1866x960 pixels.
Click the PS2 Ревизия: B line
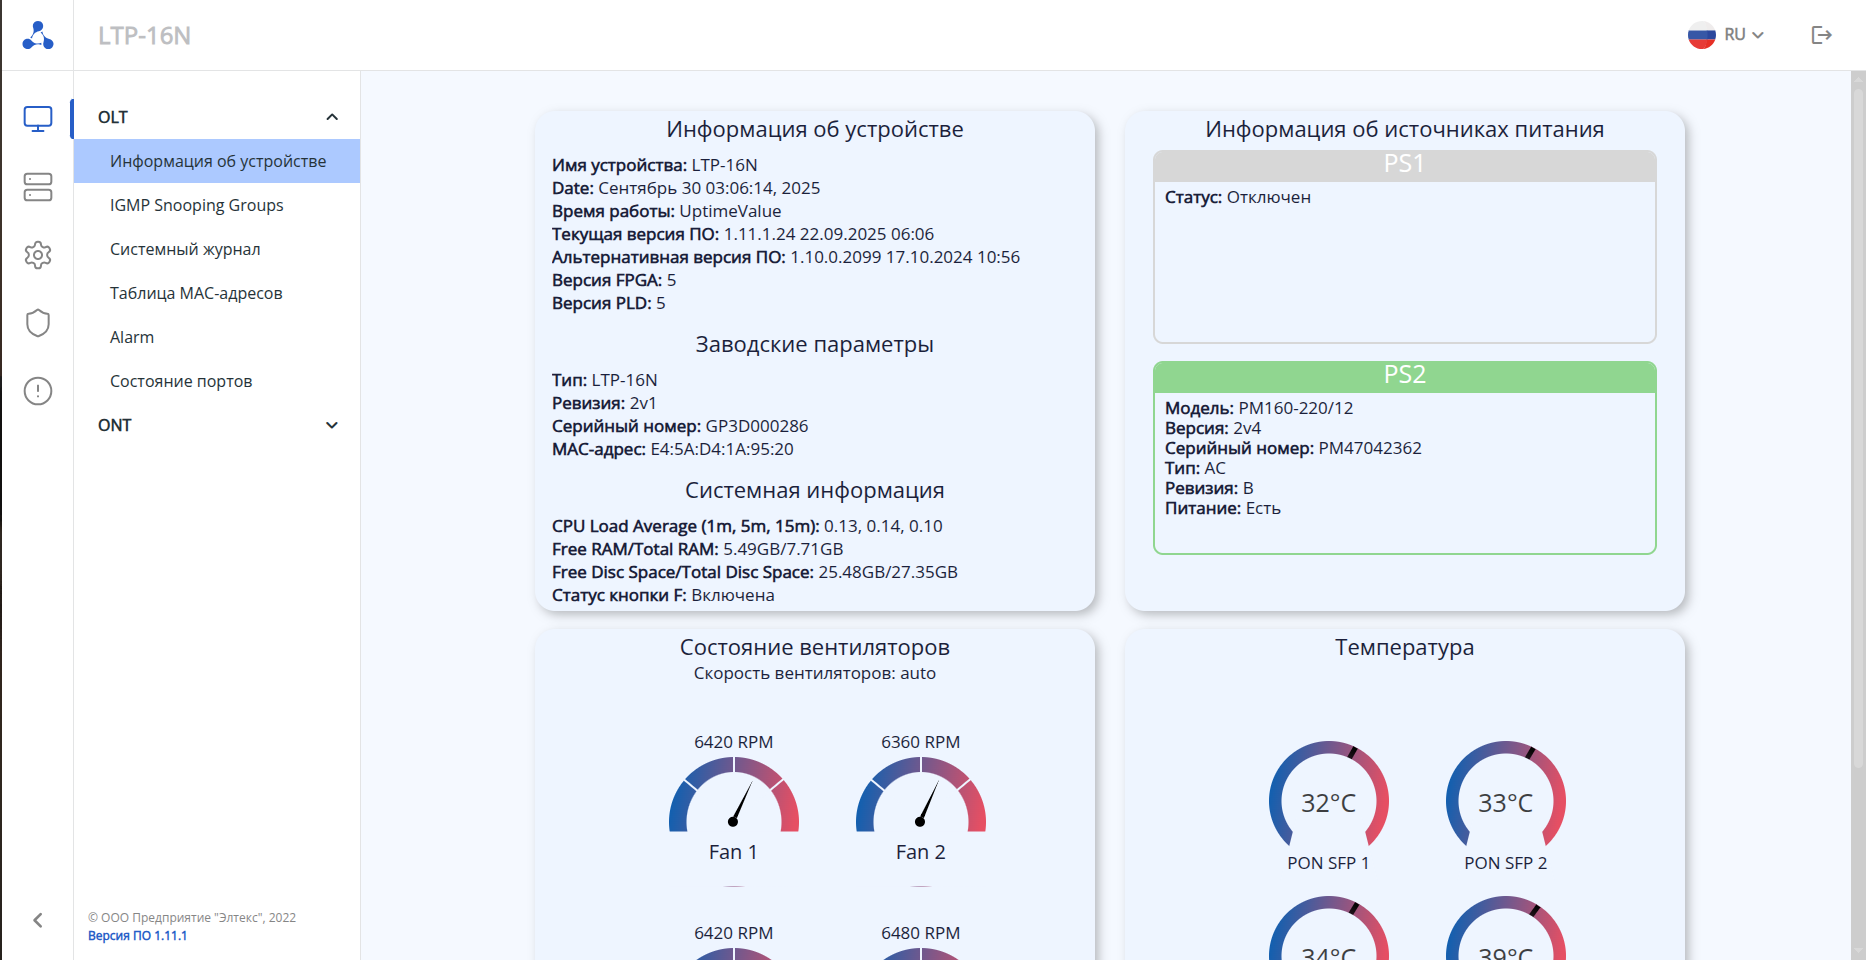1209,488
